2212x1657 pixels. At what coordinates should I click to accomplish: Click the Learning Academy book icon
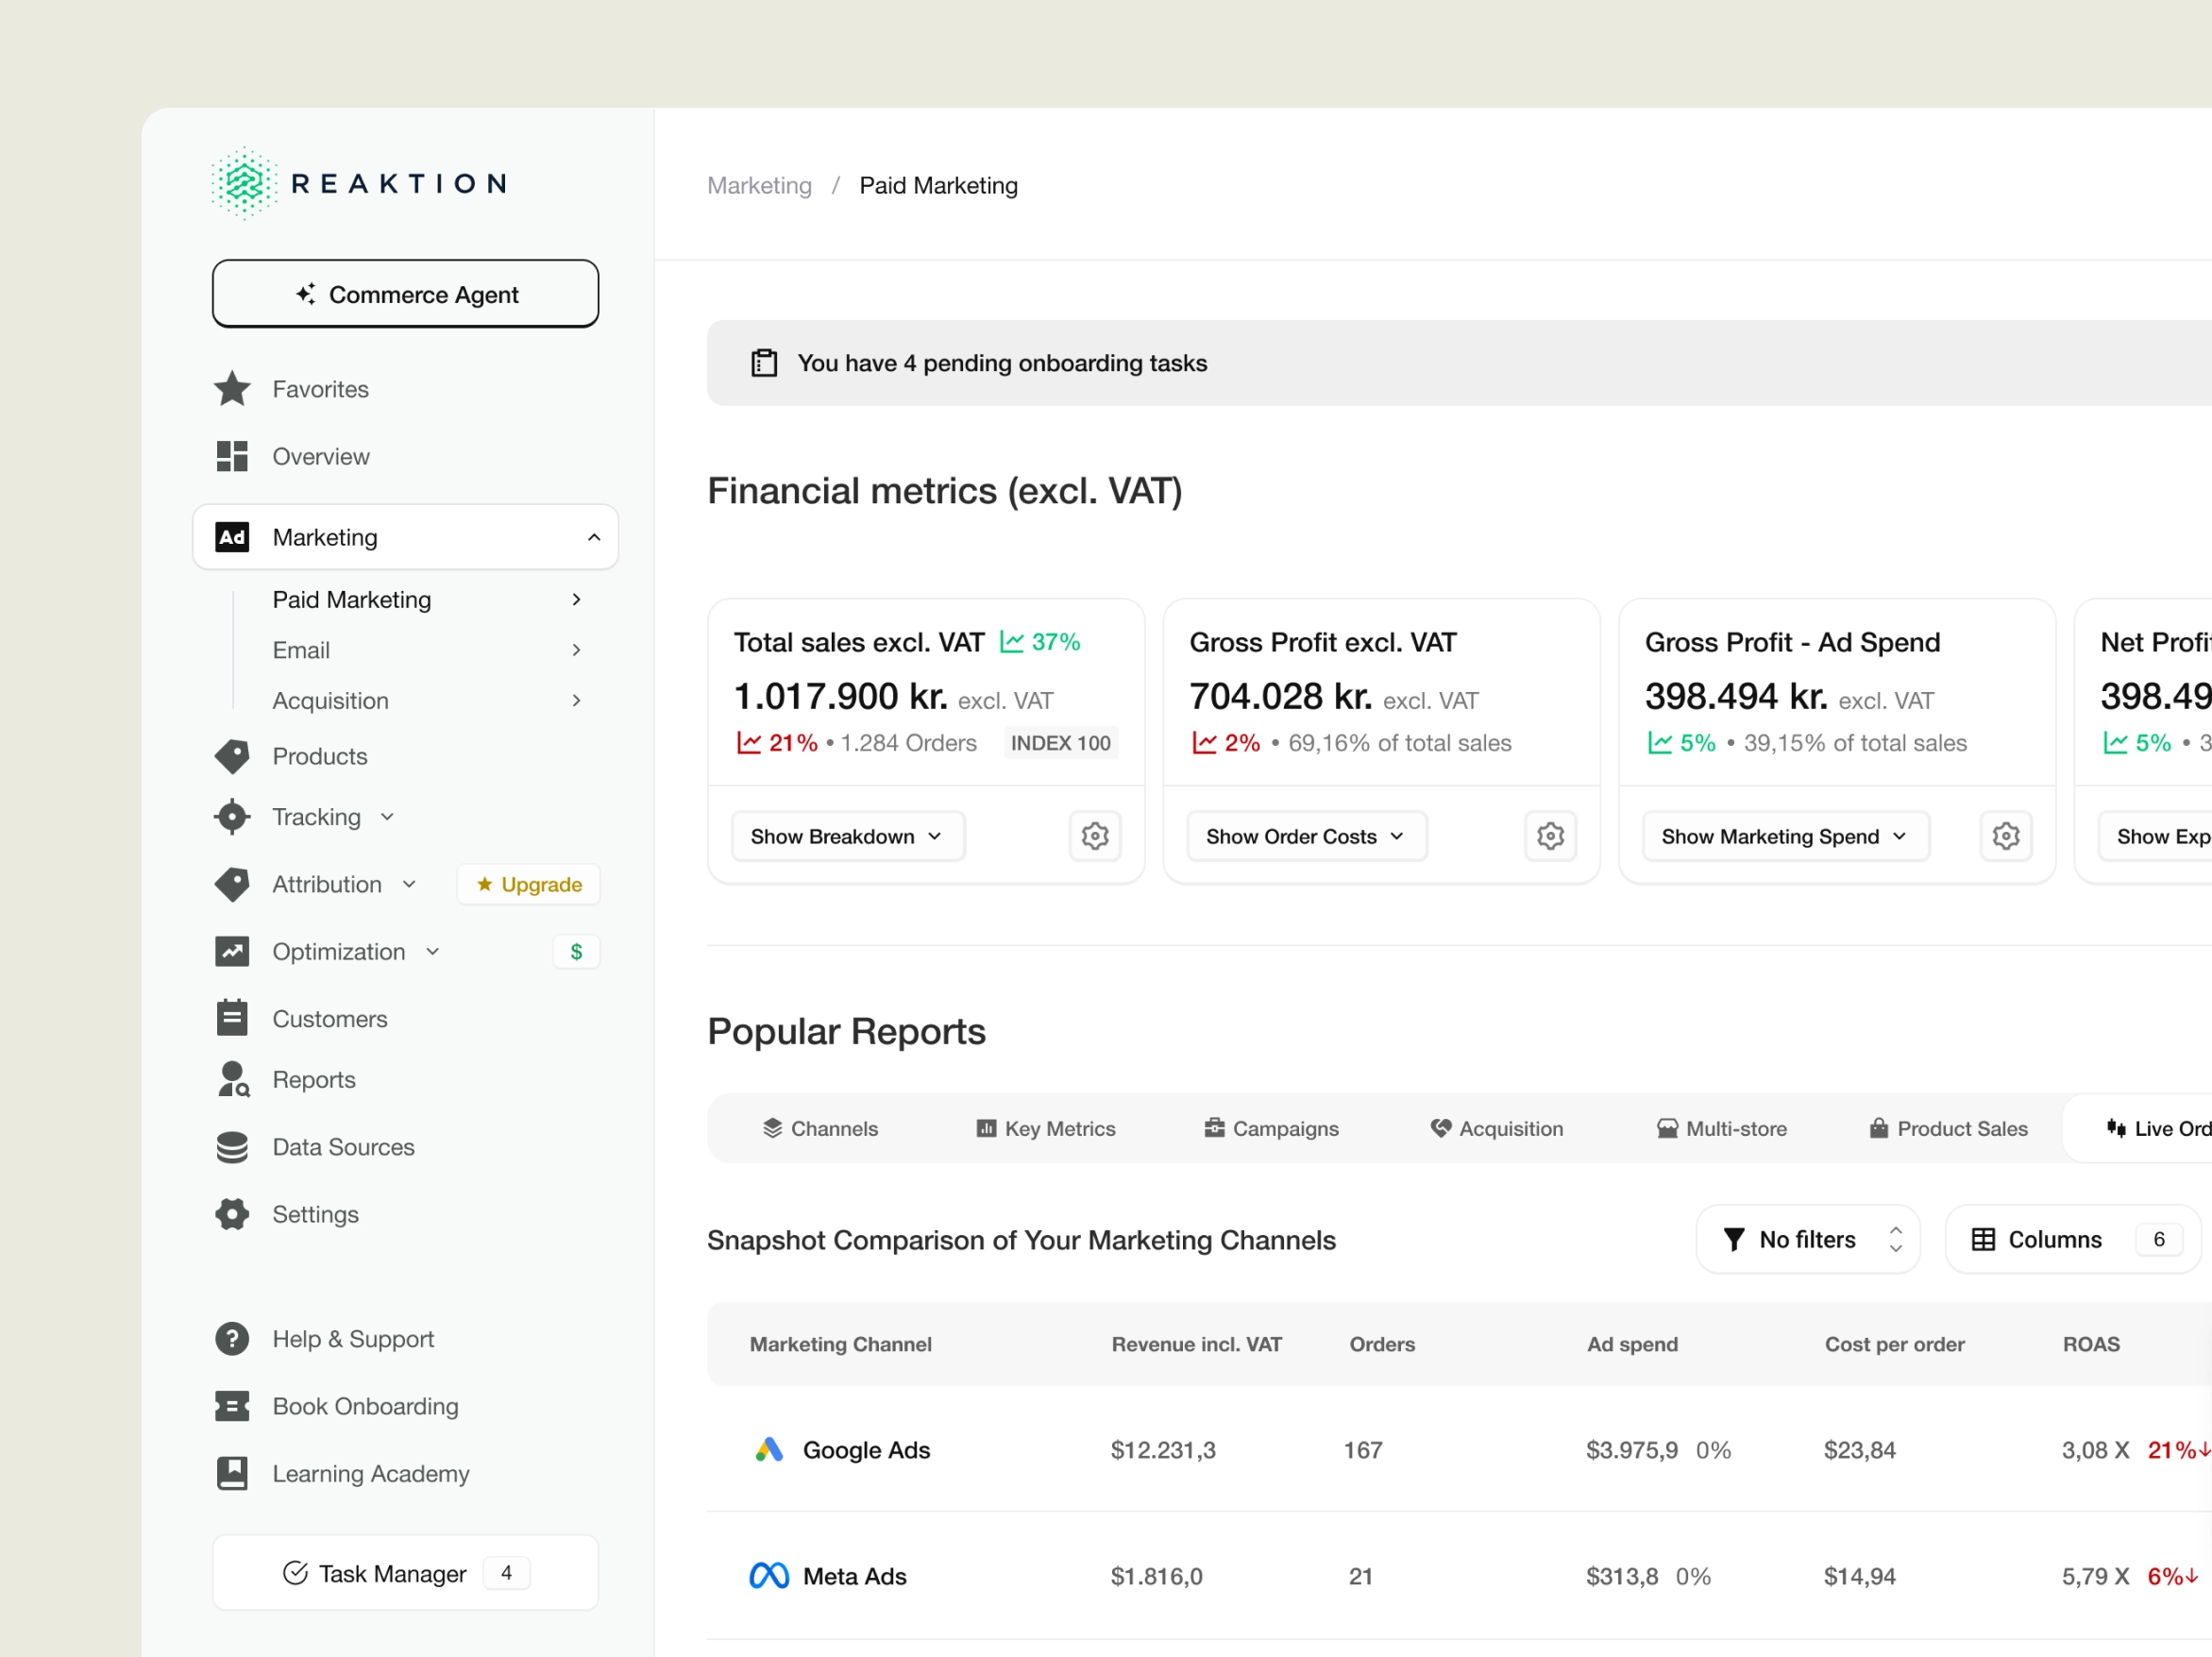232,1473
